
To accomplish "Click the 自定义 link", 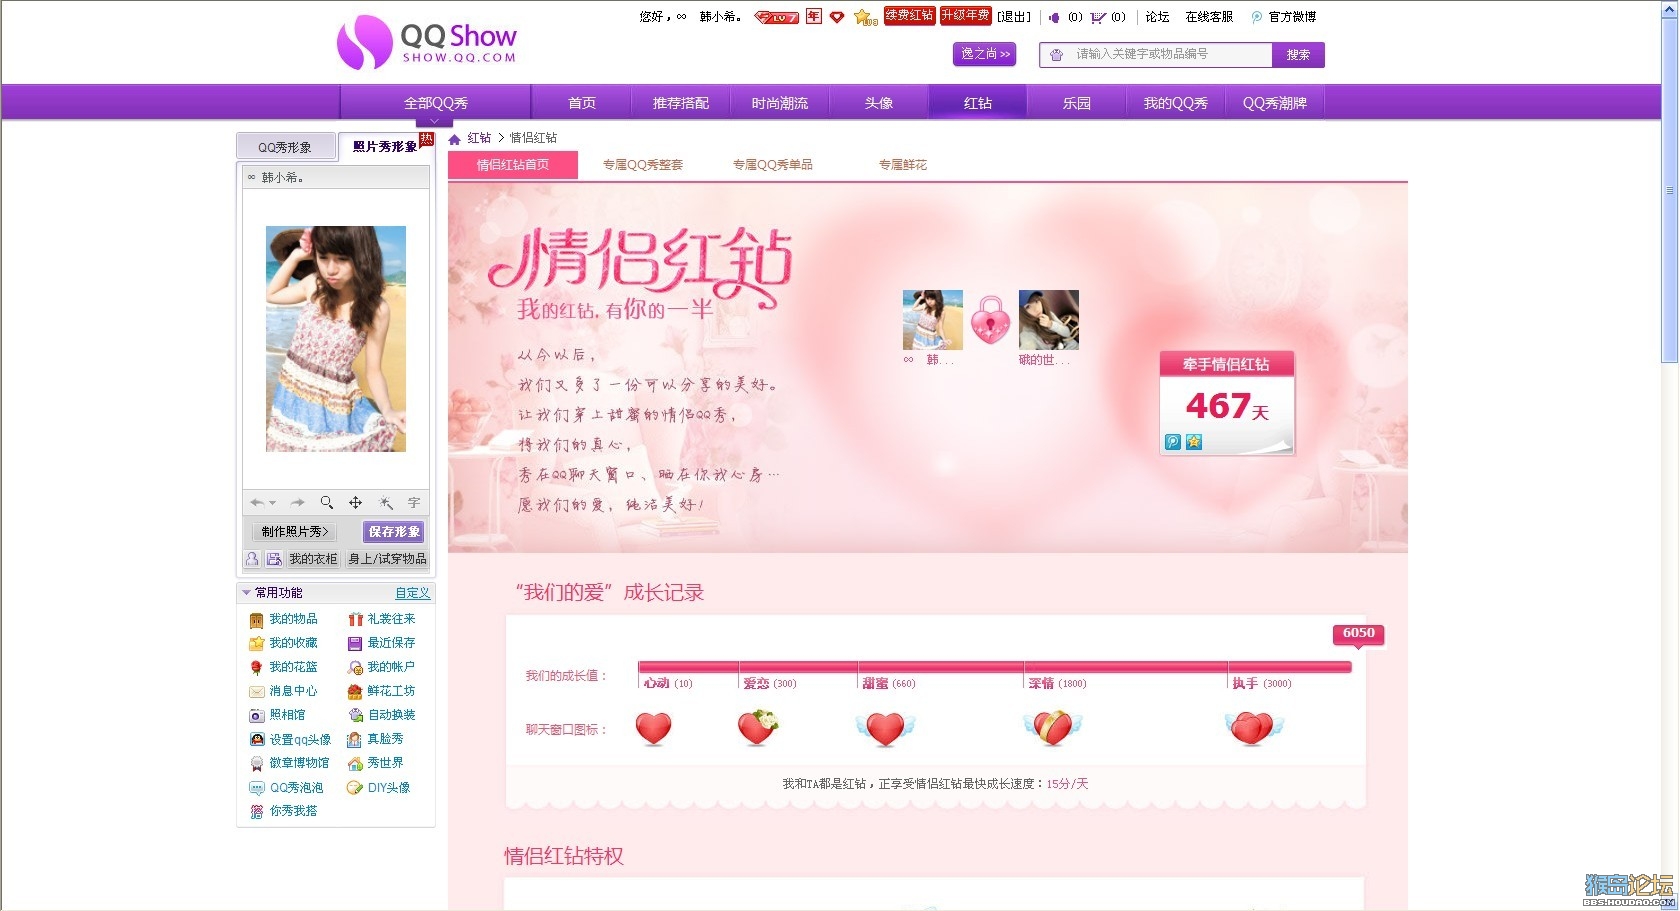I will (x=413, y=593).
